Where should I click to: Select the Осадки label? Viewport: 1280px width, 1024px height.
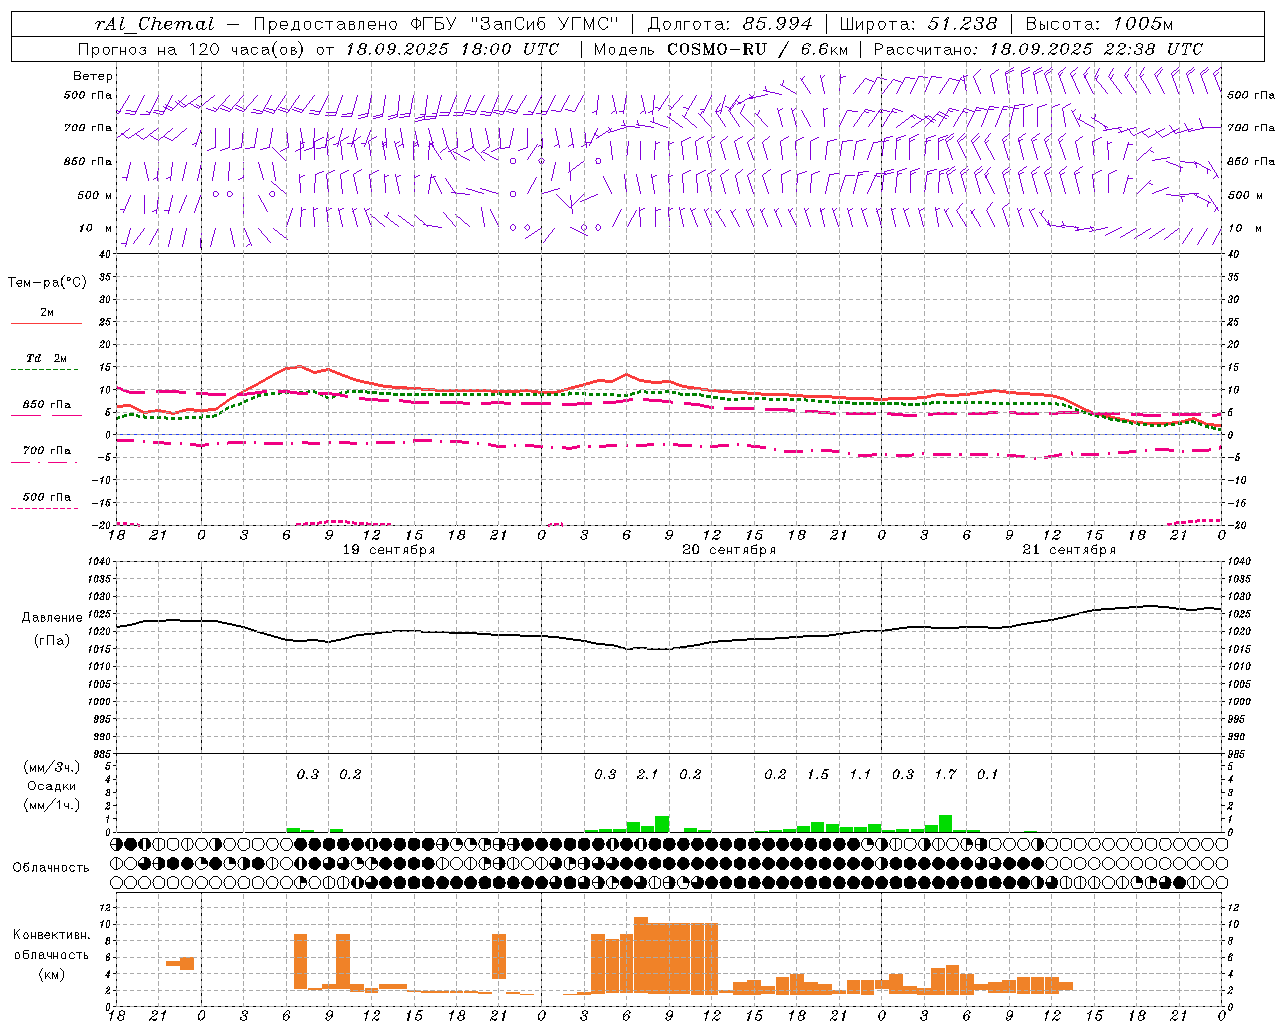pyautogui.click(x=52, y=786)
